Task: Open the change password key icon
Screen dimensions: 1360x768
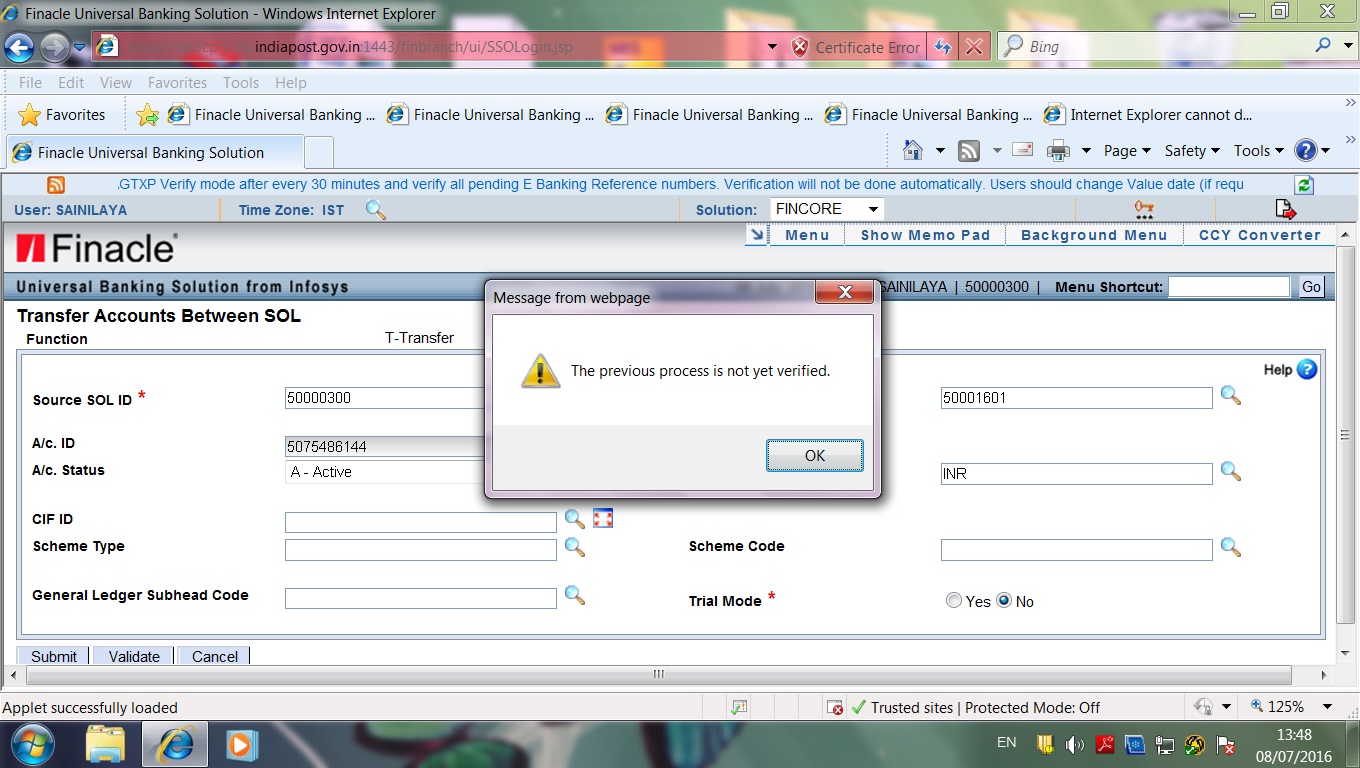Action: 1143,208
